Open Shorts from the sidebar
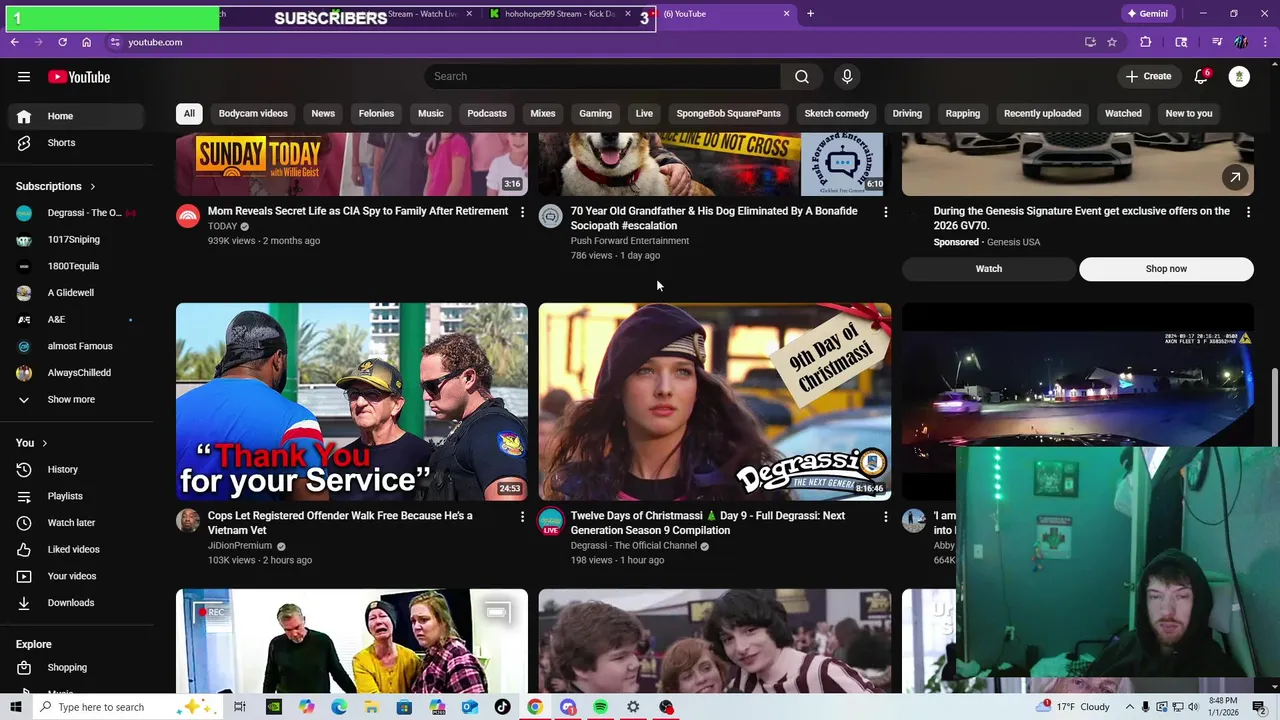This screenshot has height=720, width=1280. [x=77, y=143]
